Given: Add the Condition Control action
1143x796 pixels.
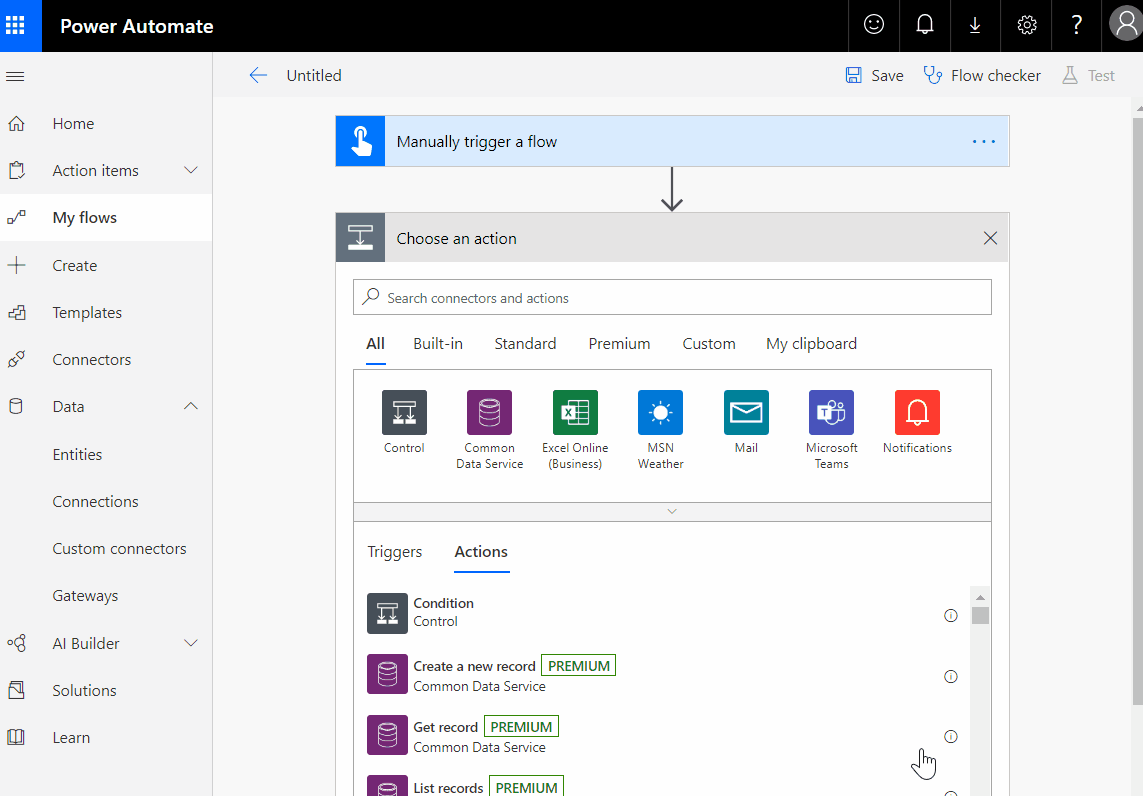Looking at the screenshot, I should (x=662, y=613).
